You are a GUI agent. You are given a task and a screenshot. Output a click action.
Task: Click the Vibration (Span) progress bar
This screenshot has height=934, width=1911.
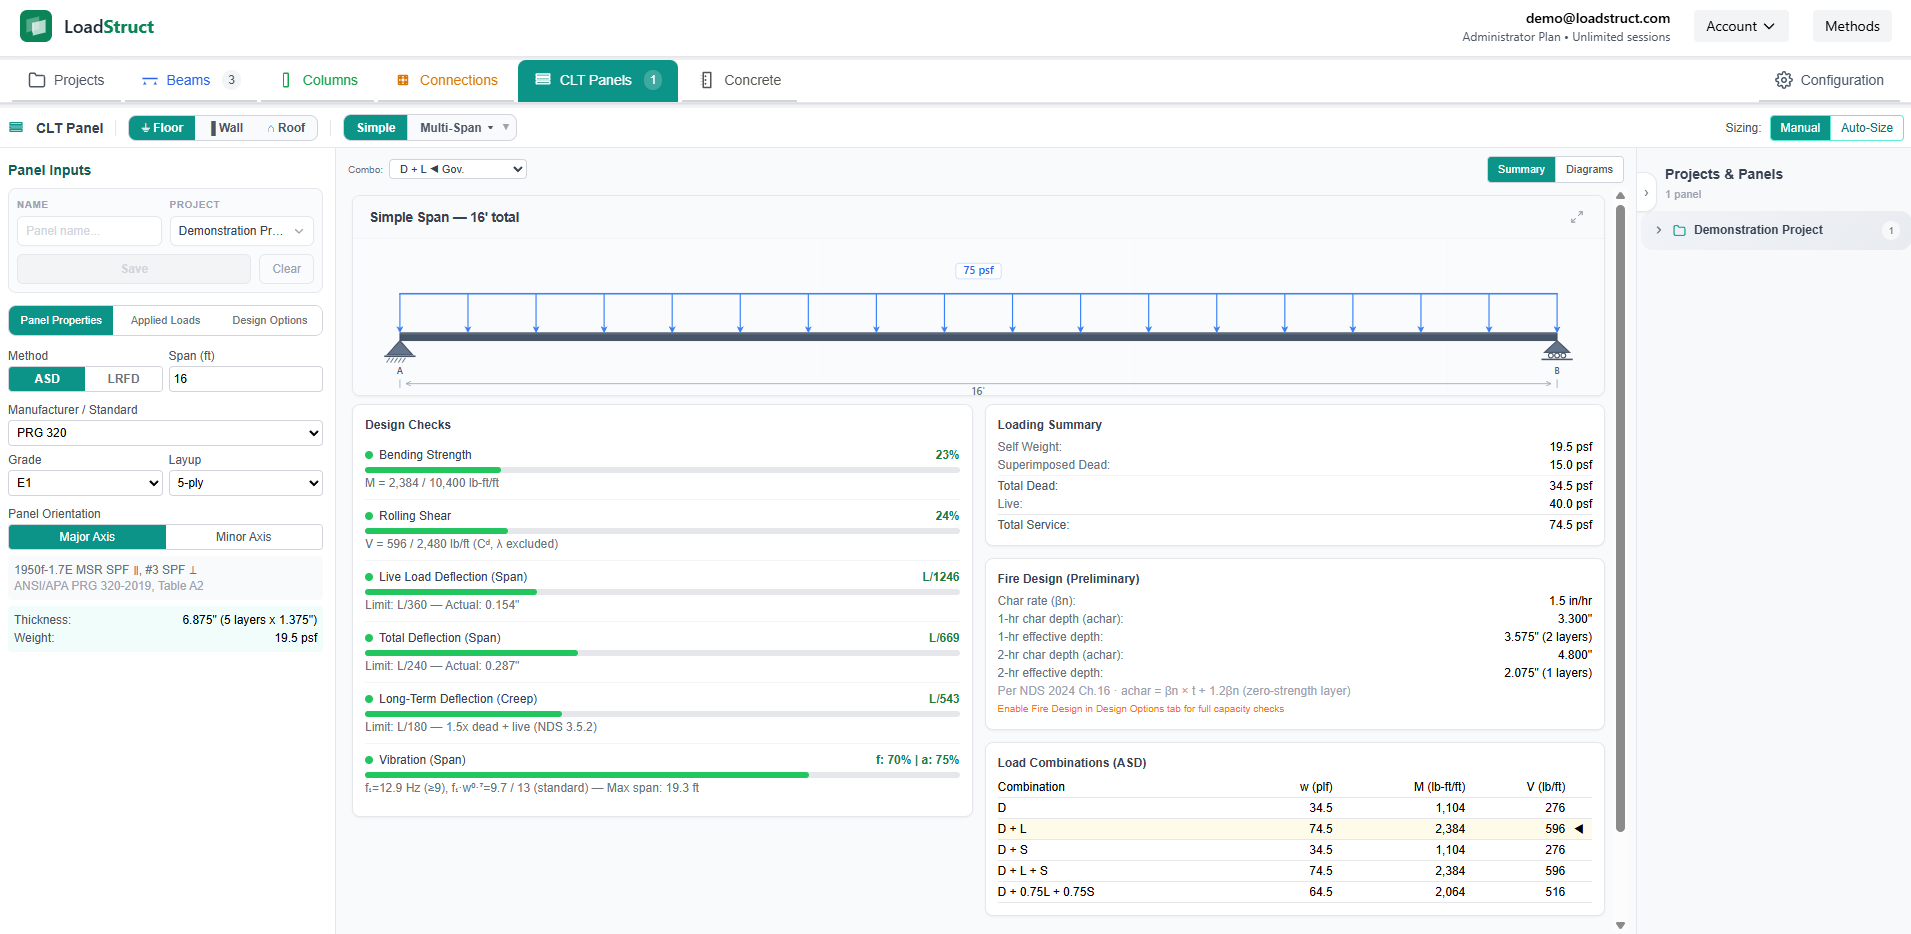tap(662, 775)
